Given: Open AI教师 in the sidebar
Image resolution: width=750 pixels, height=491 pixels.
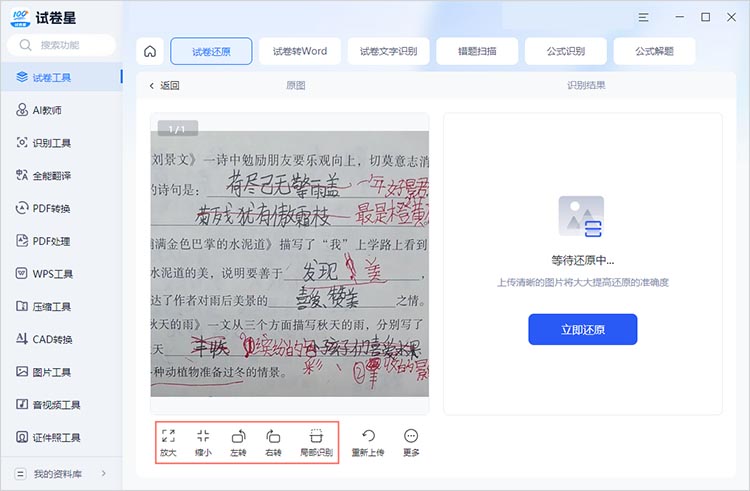Looking at the screenshot, I should coord(61,110).
